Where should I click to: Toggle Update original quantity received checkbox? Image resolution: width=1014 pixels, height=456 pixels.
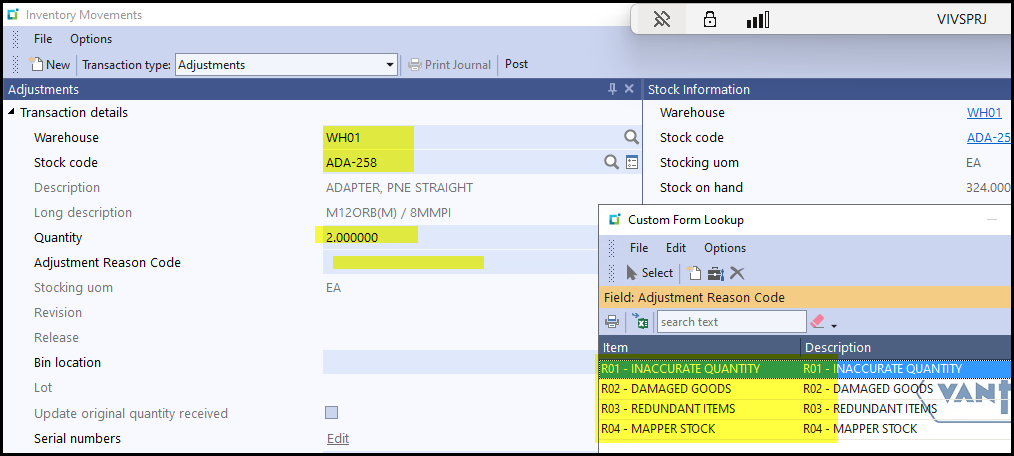[332, 413]
